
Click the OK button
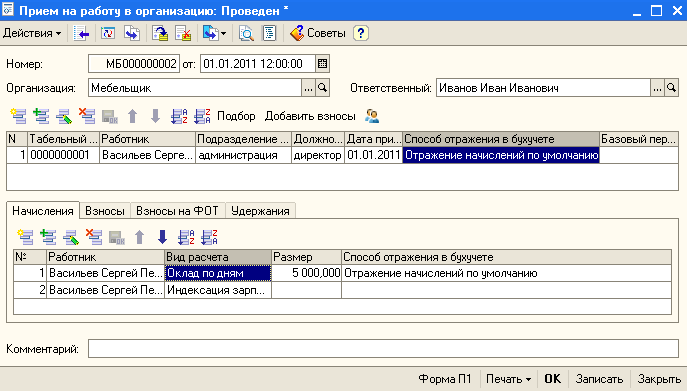552,379
